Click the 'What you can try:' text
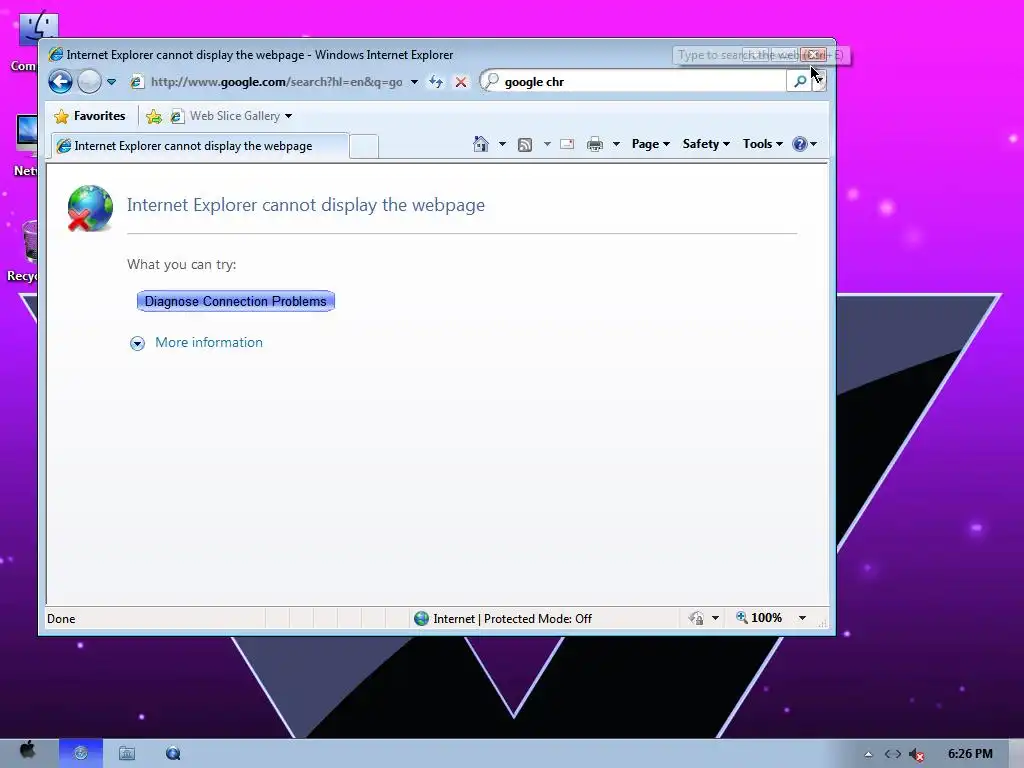This screenshot has height=768, width=1024. click(182, 264)
